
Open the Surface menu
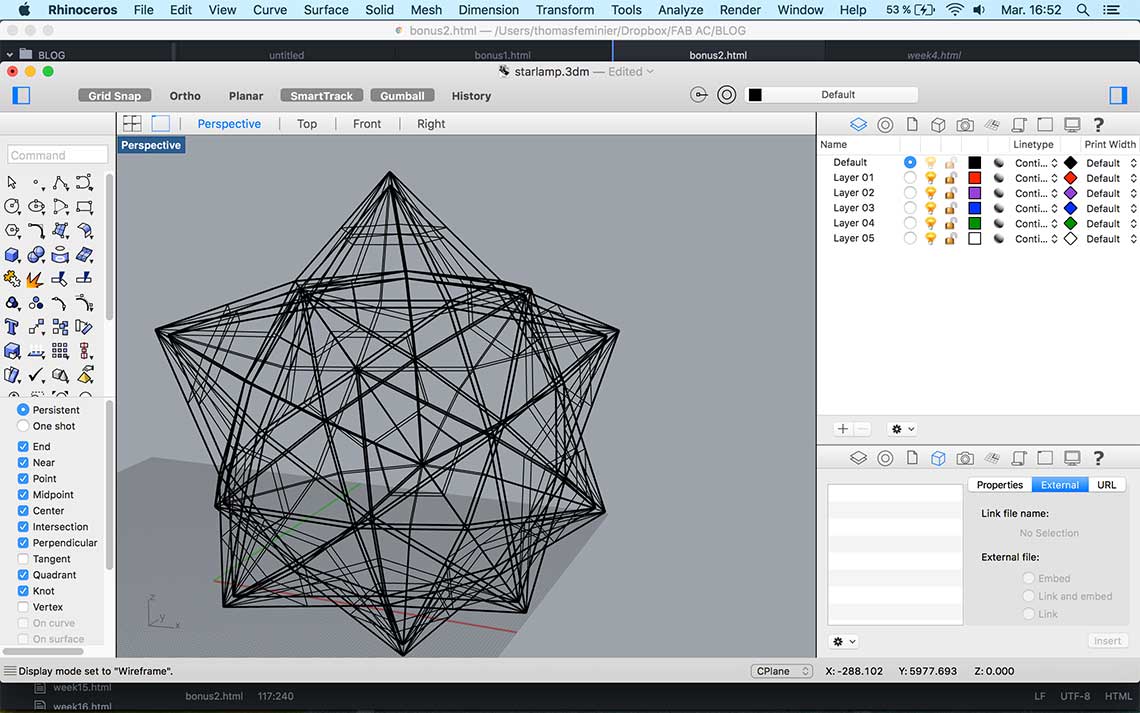point(326,10)
